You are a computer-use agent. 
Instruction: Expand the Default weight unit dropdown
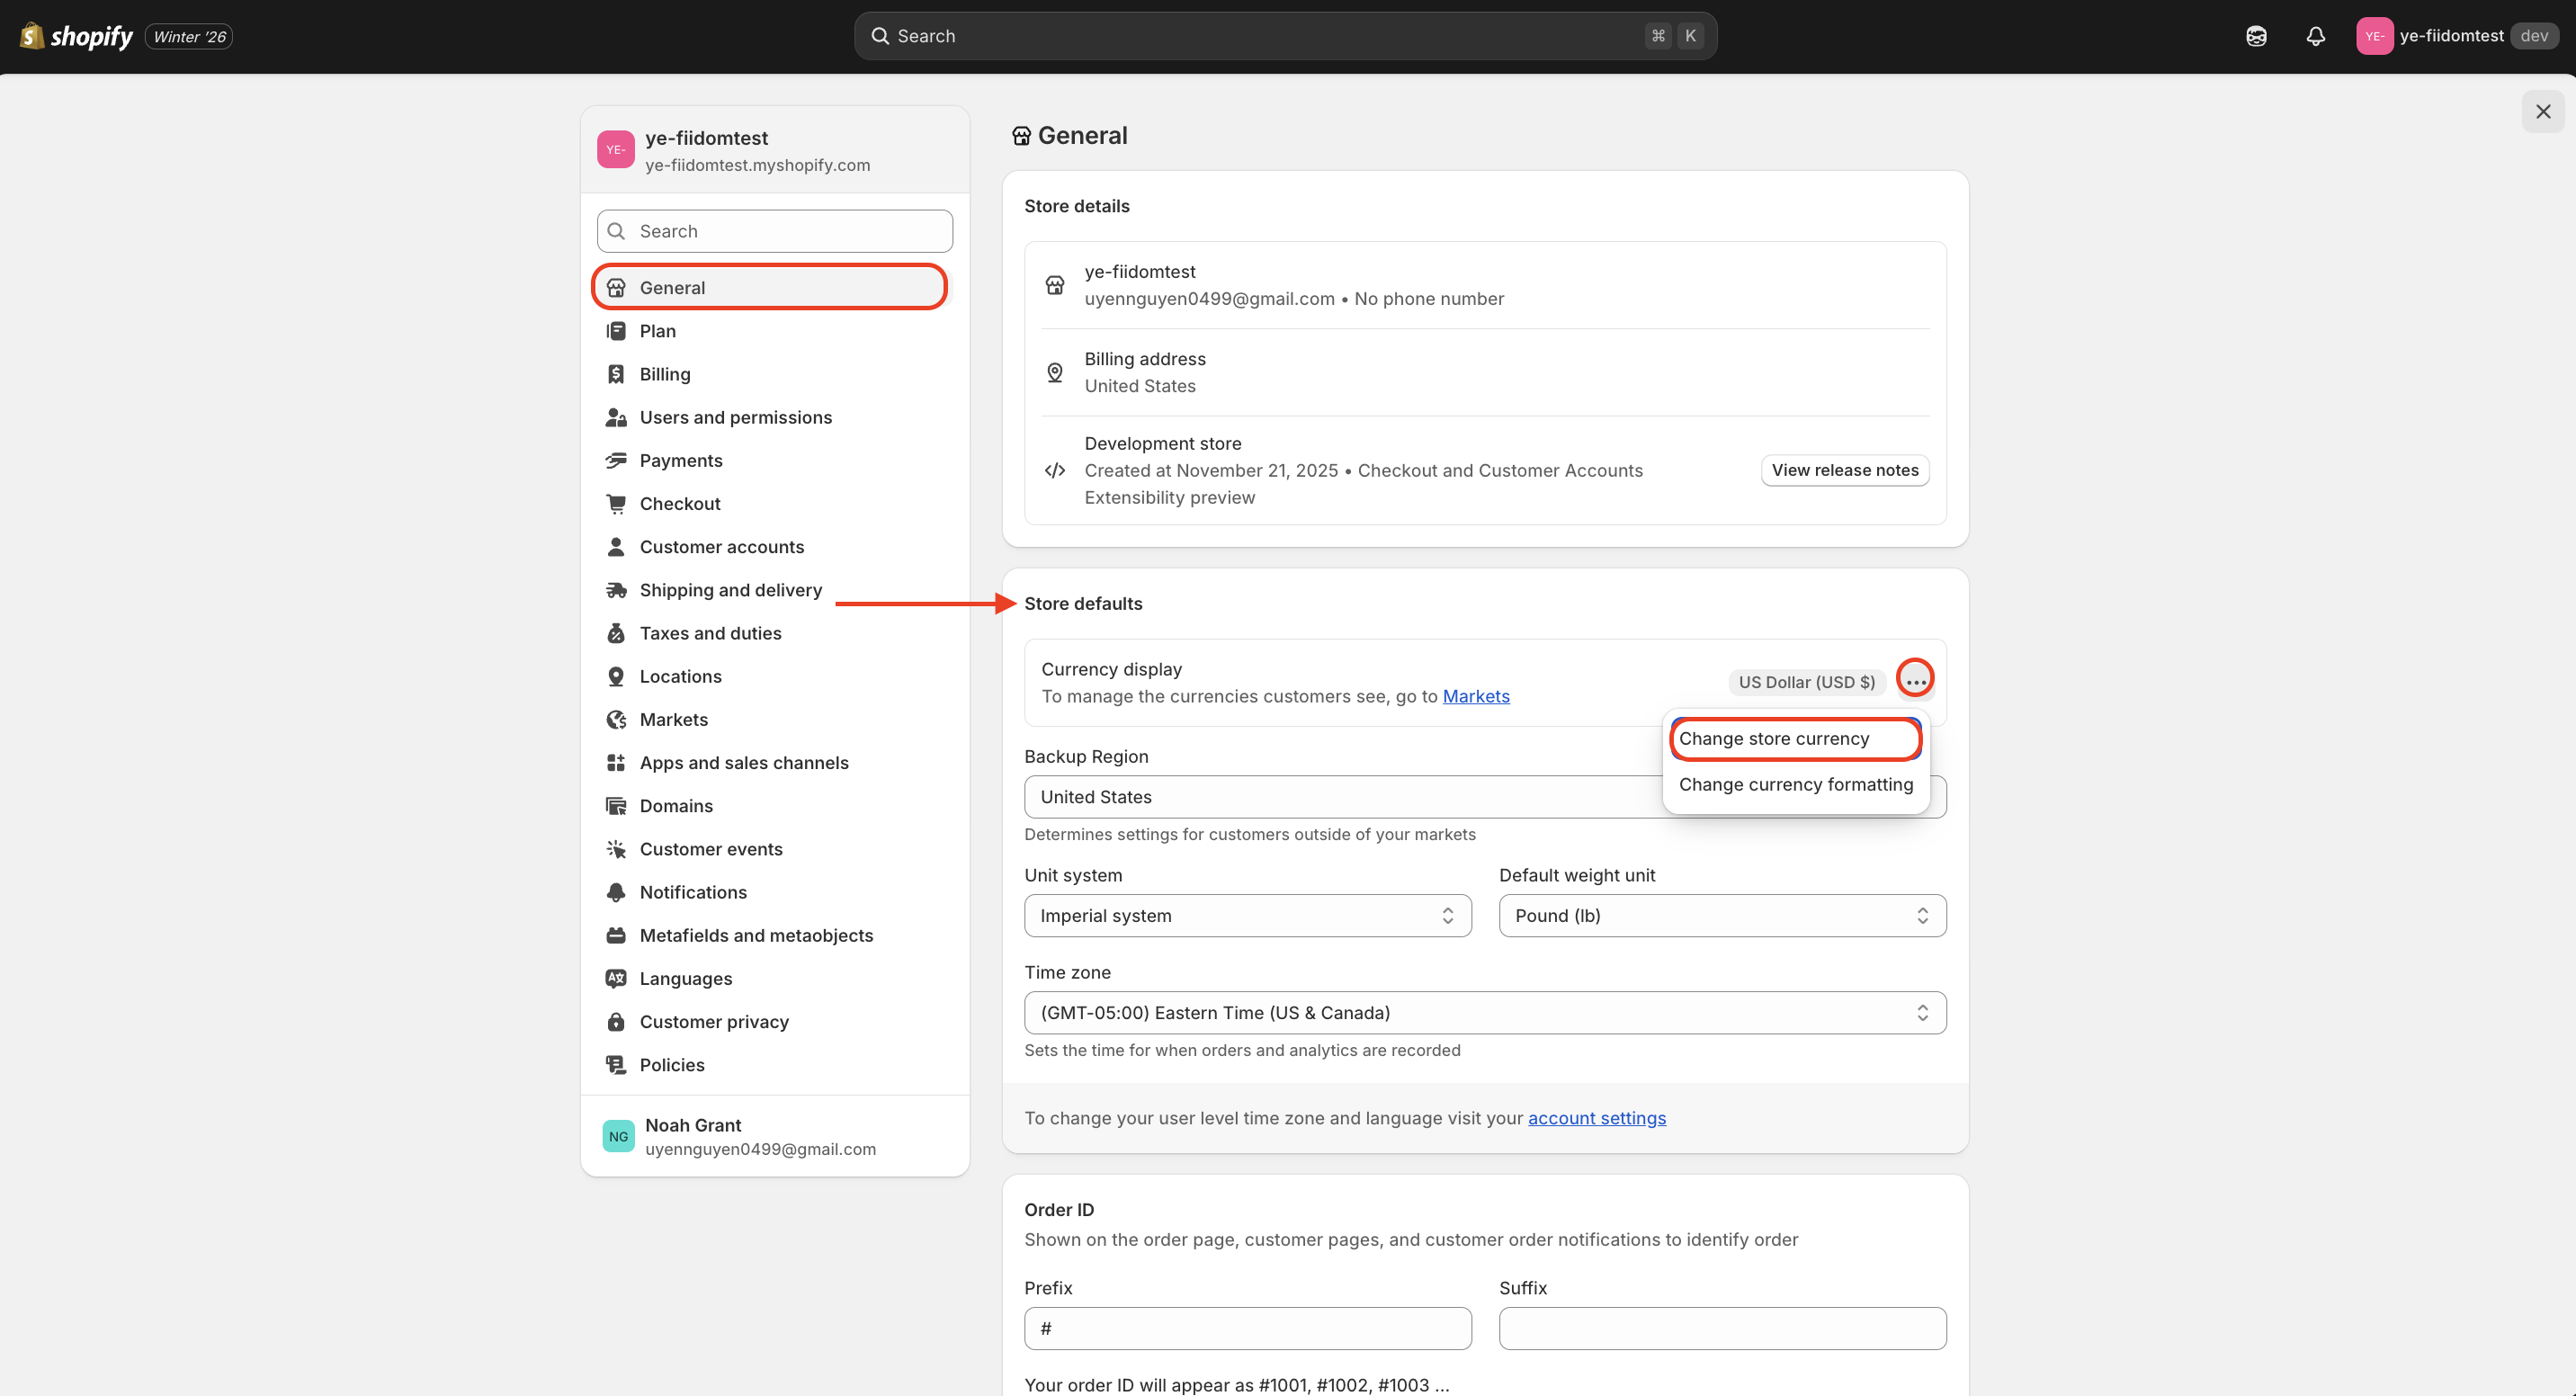(1722, 915)
